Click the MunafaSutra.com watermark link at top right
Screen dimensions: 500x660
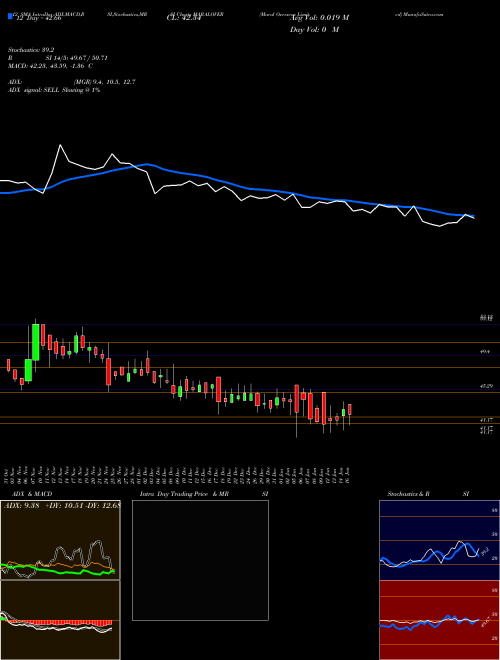click(419, 14)
